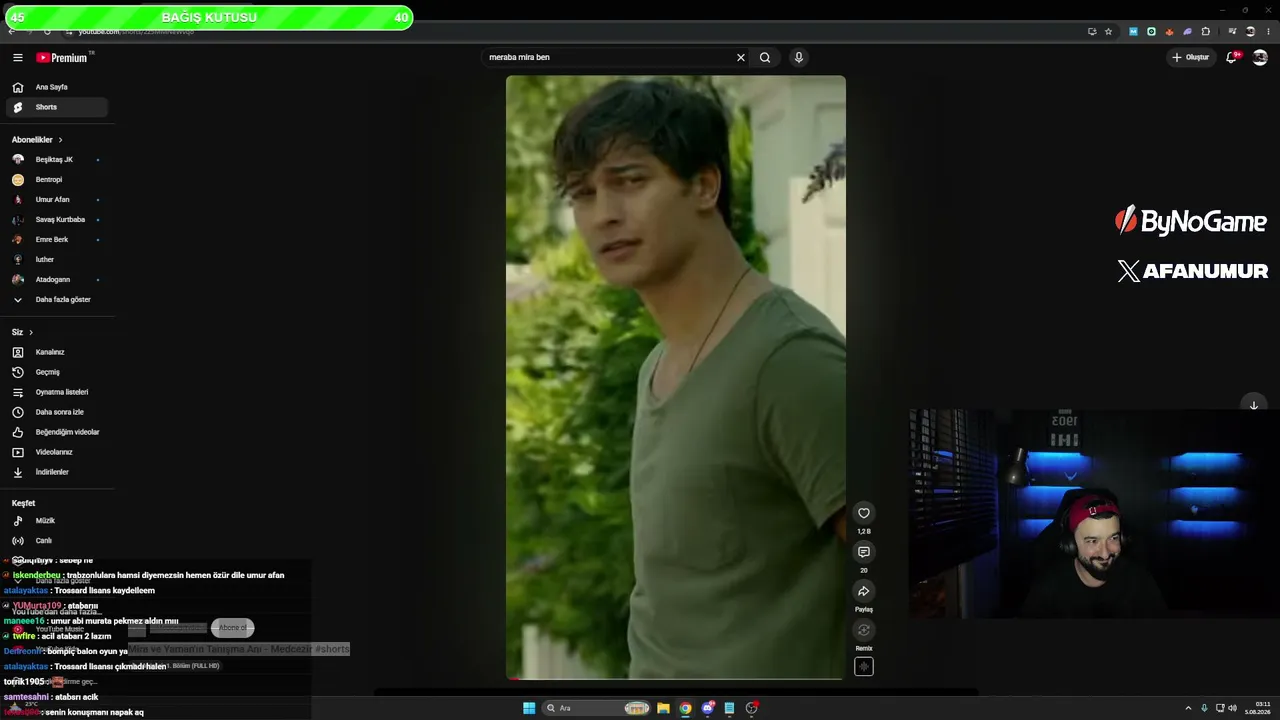Viewport: 1280px width, 720px height.
Task: Reload the page in Chrome
Action: (x=46, y=32)
